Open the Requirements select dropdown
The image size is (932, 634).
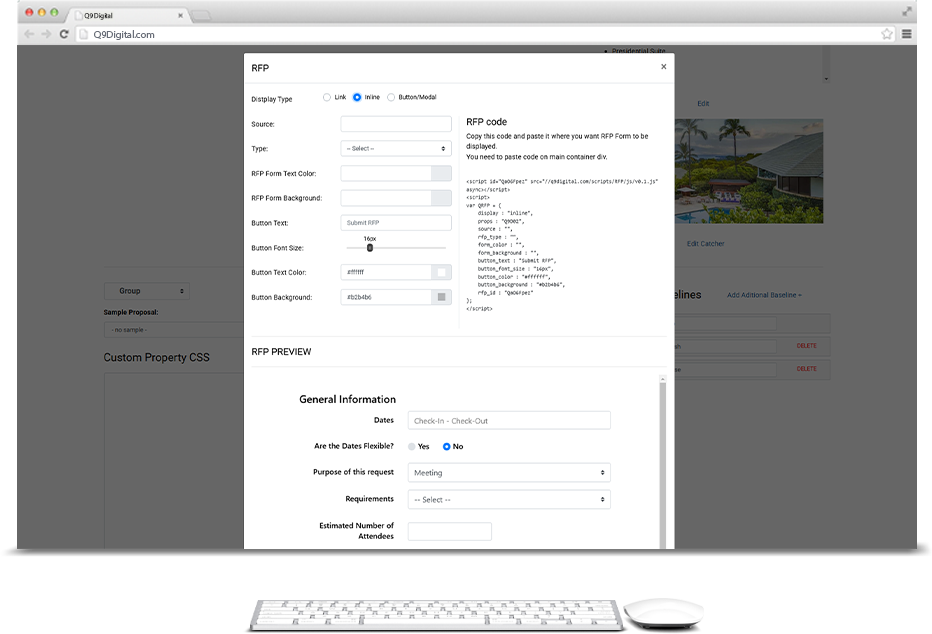coord(509,500)
